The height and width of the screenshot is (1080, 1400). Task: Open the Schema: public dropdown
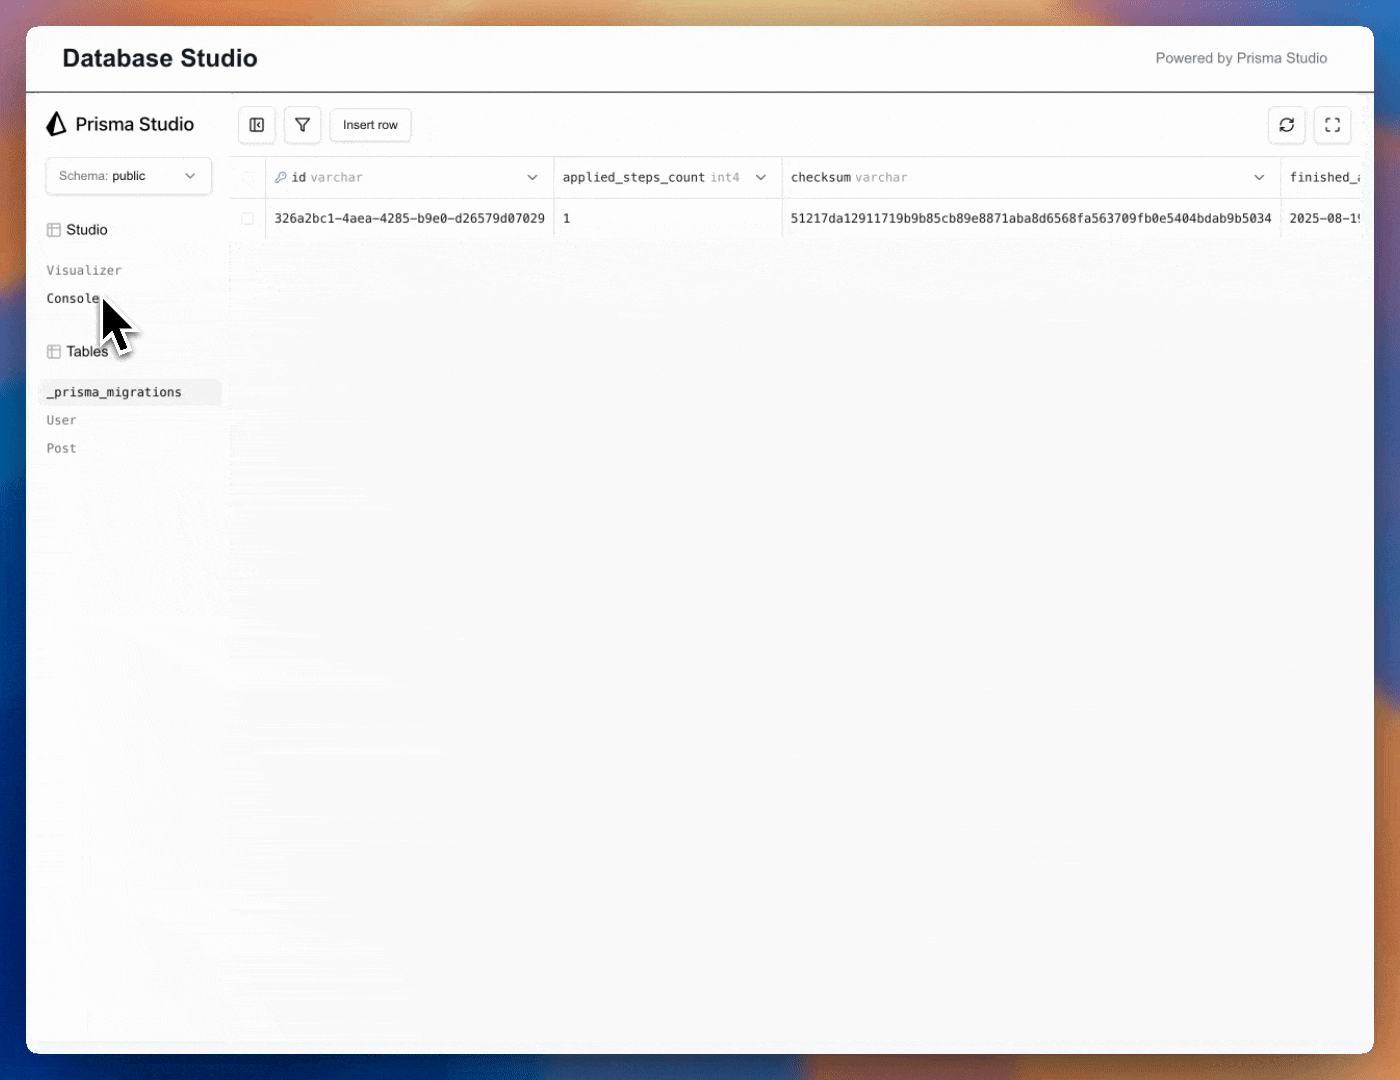coord(128,176)
